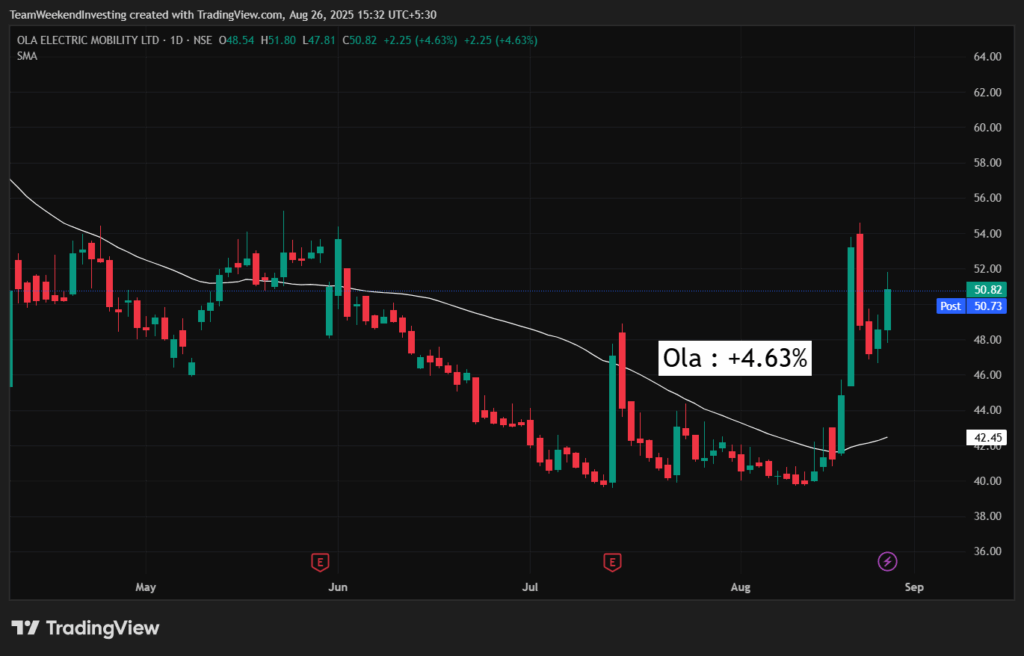The width and height of the screenshot is (1024, 656).
Task: Click the Aug label on time axis
Action: pyautogui.click(x=740, y=587)
